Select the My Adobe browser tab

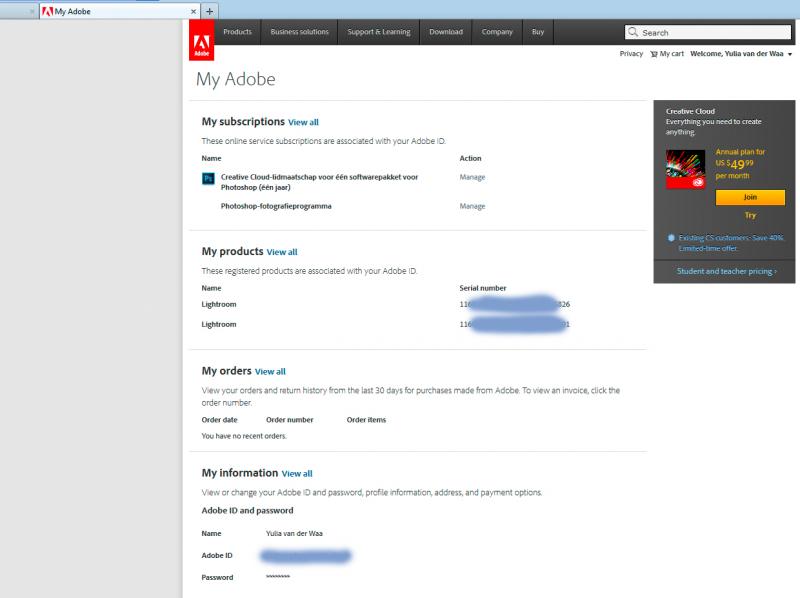point(119,11)
